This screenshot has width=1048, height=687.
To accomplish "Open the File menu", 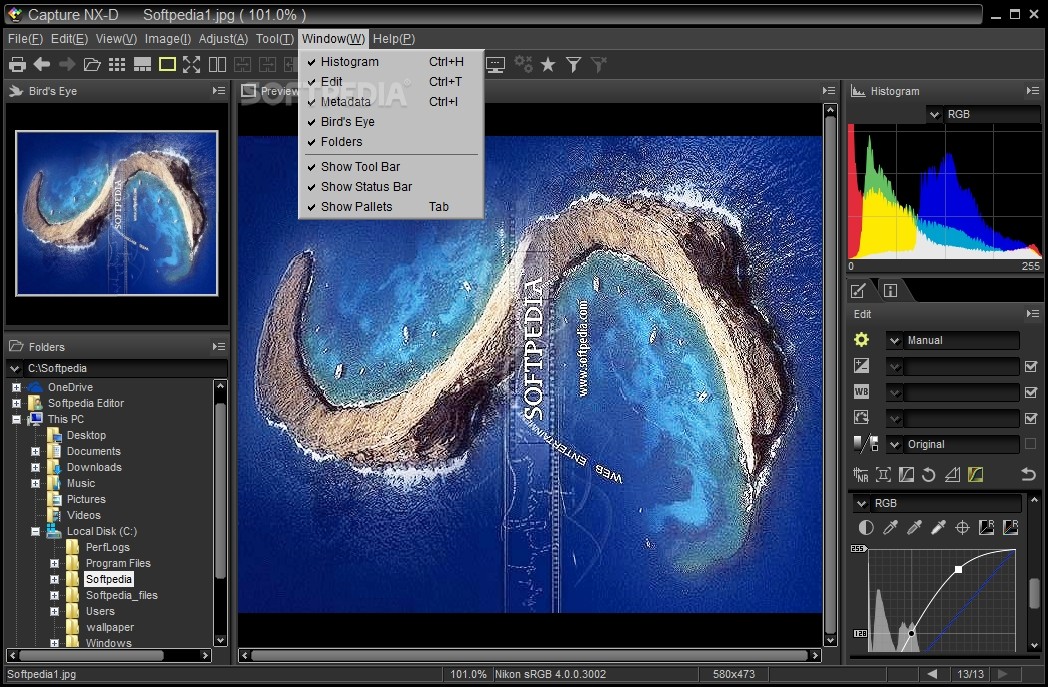I will 25,39.
